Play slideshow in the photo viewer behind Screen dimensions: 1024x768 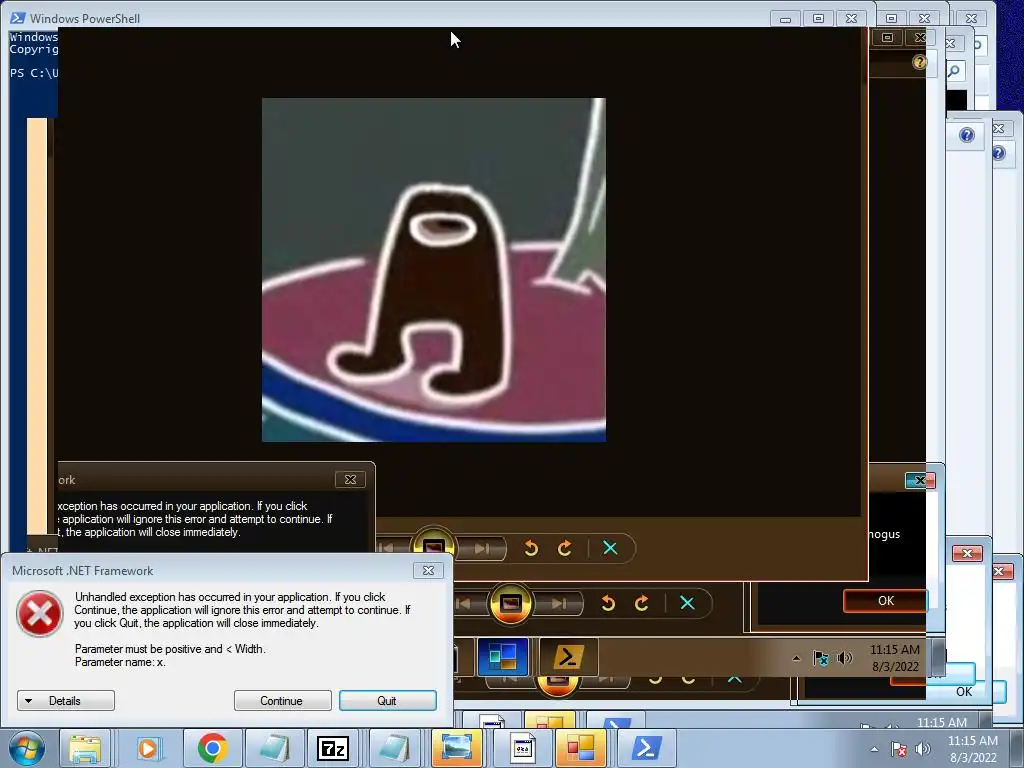pyautogui.click(x=510, y=603)
